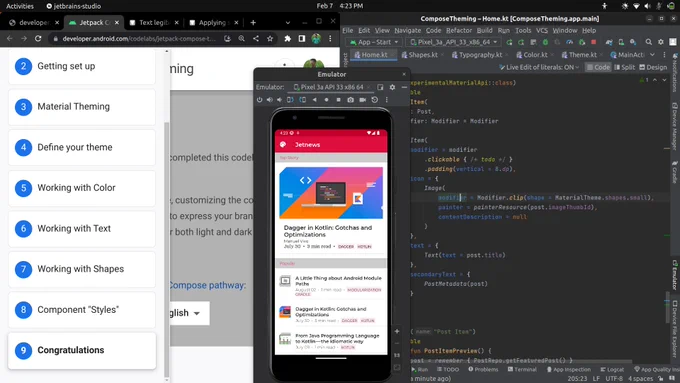This screenshot has height=383, width=680.
Task: Raise emulator volume with volume up icon
Action: [x=269, y=100]
